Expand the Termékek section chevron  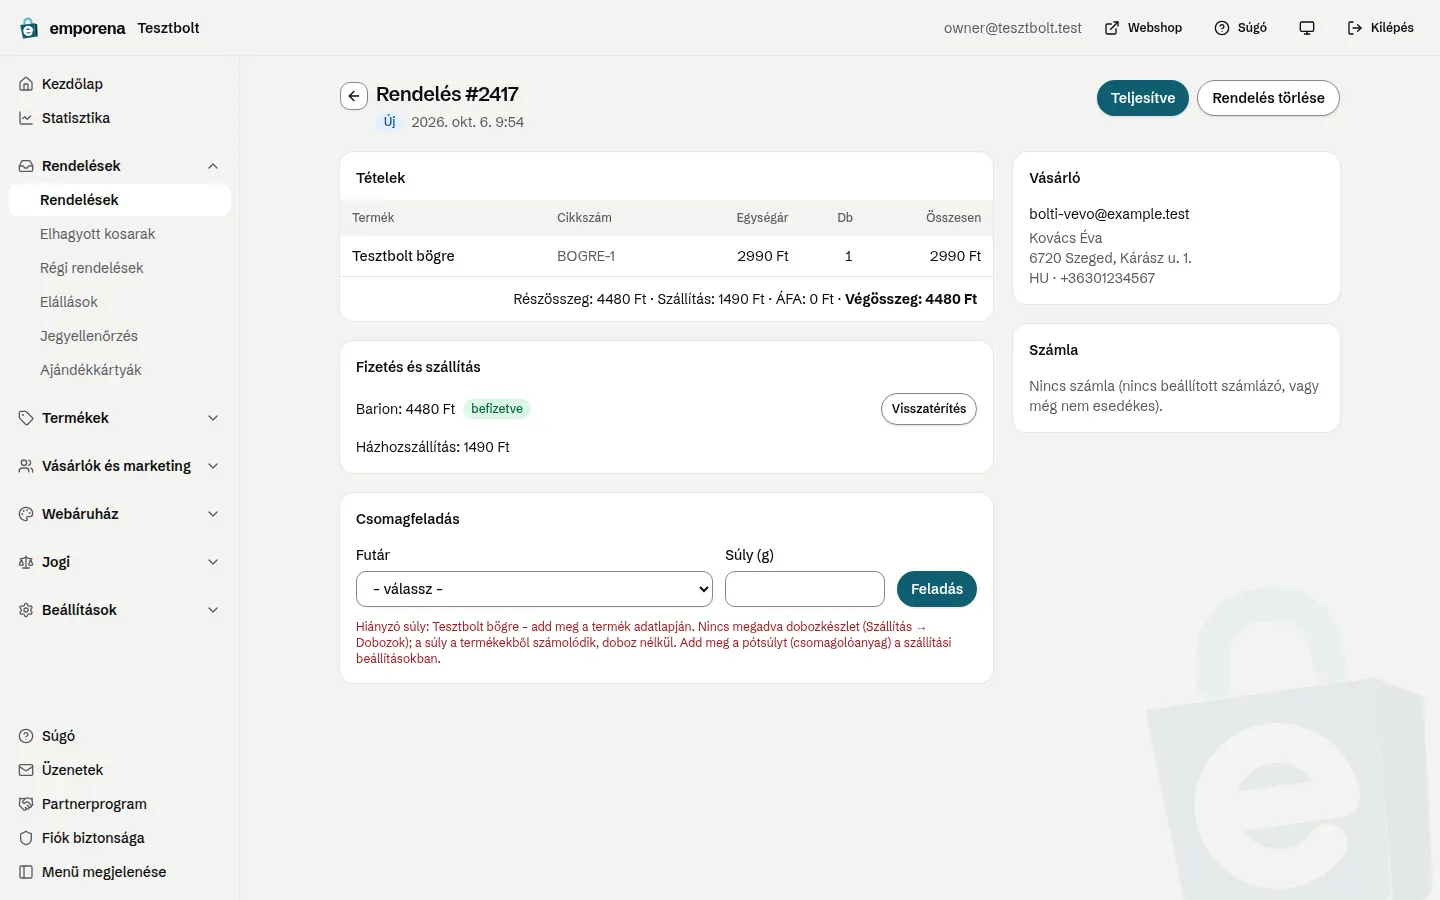pyautogui.click(x=213, y=418)
